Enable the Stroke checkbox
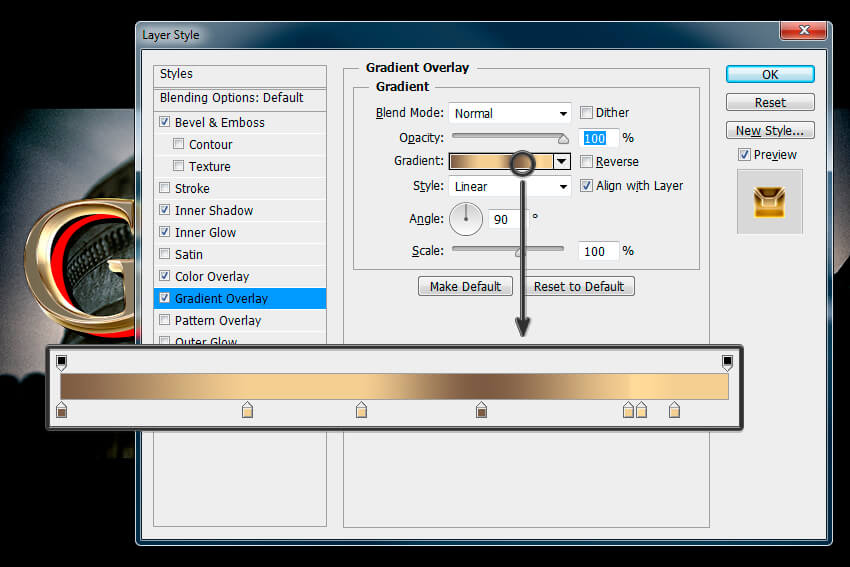This screenshot has height=567, width=850. click(x=165, y=188)
